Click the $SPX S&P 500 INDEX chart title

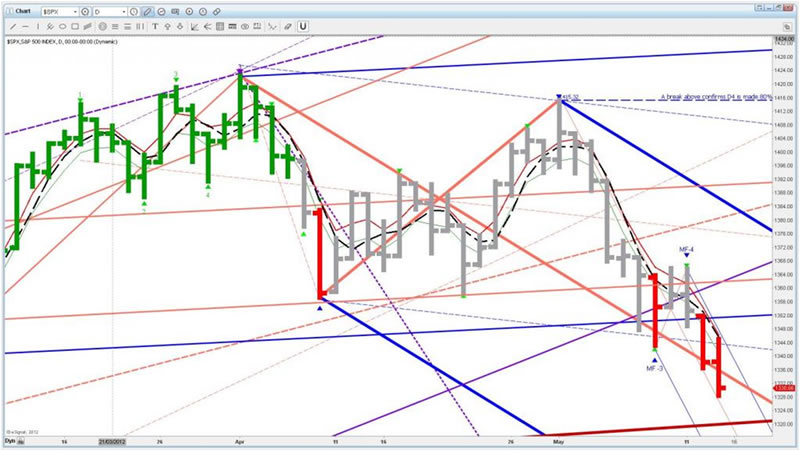click(62, 42)
